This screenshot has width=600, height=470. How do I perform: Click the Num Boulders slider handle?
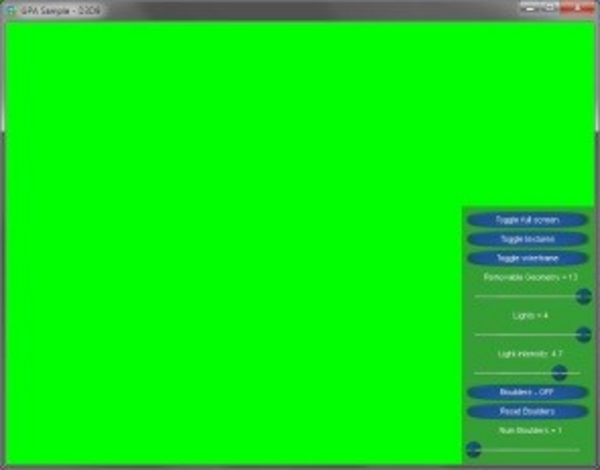point(473,449)
